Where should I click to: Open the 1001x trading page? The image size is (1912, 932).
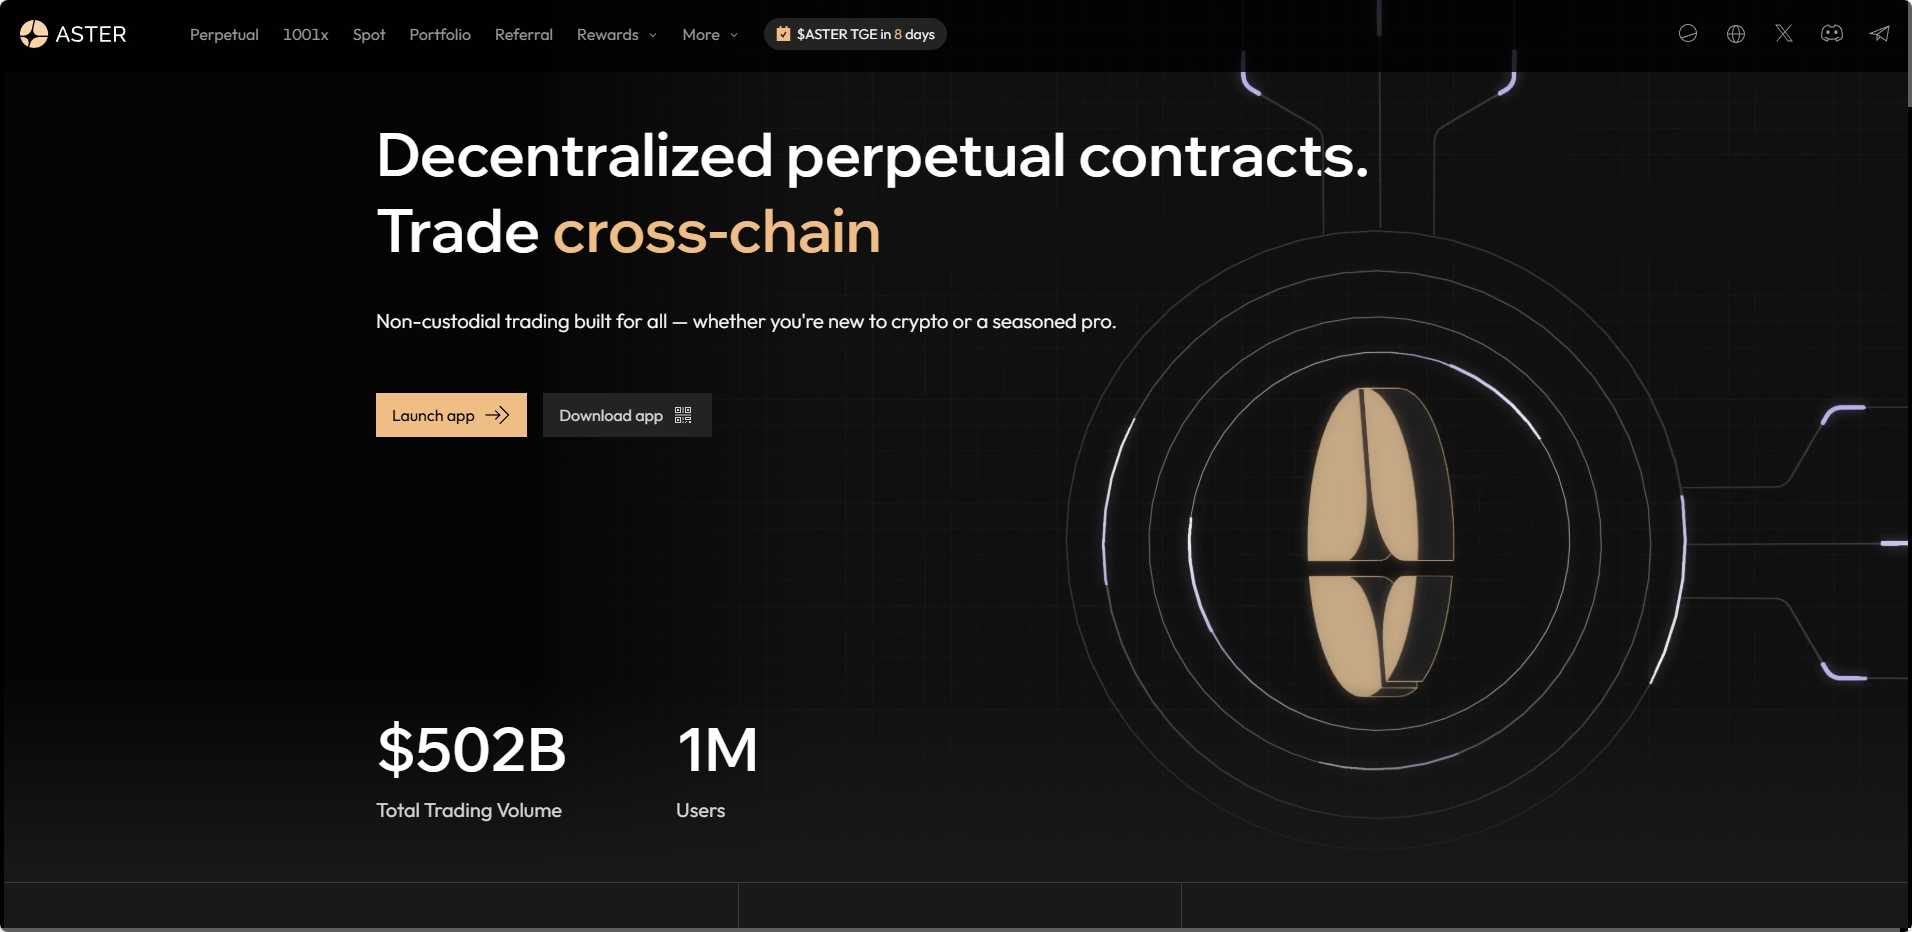pyautogui.click(x=305, y=34)
